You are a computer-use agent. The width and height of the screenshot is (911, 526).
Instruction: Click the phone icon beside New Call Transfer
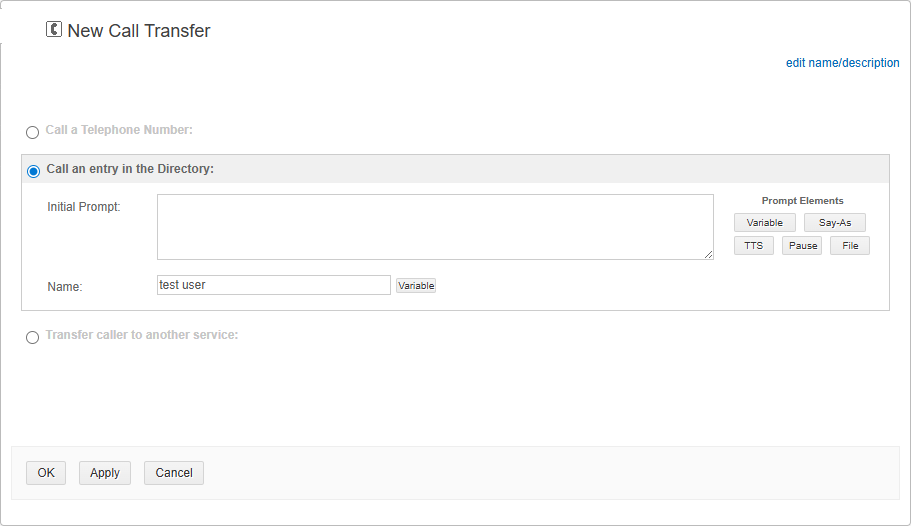(x=54, y=30)
